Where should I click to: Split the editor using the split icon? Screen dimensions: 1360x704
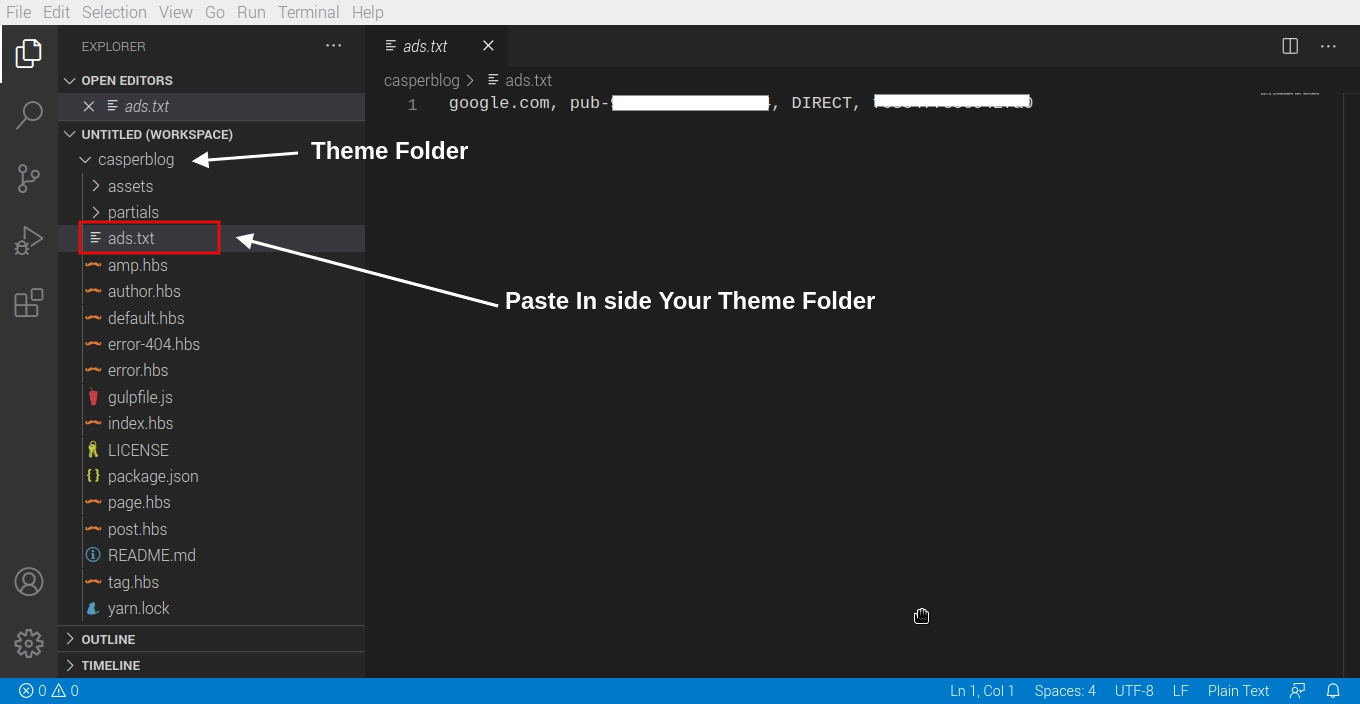coord(1289,45)
